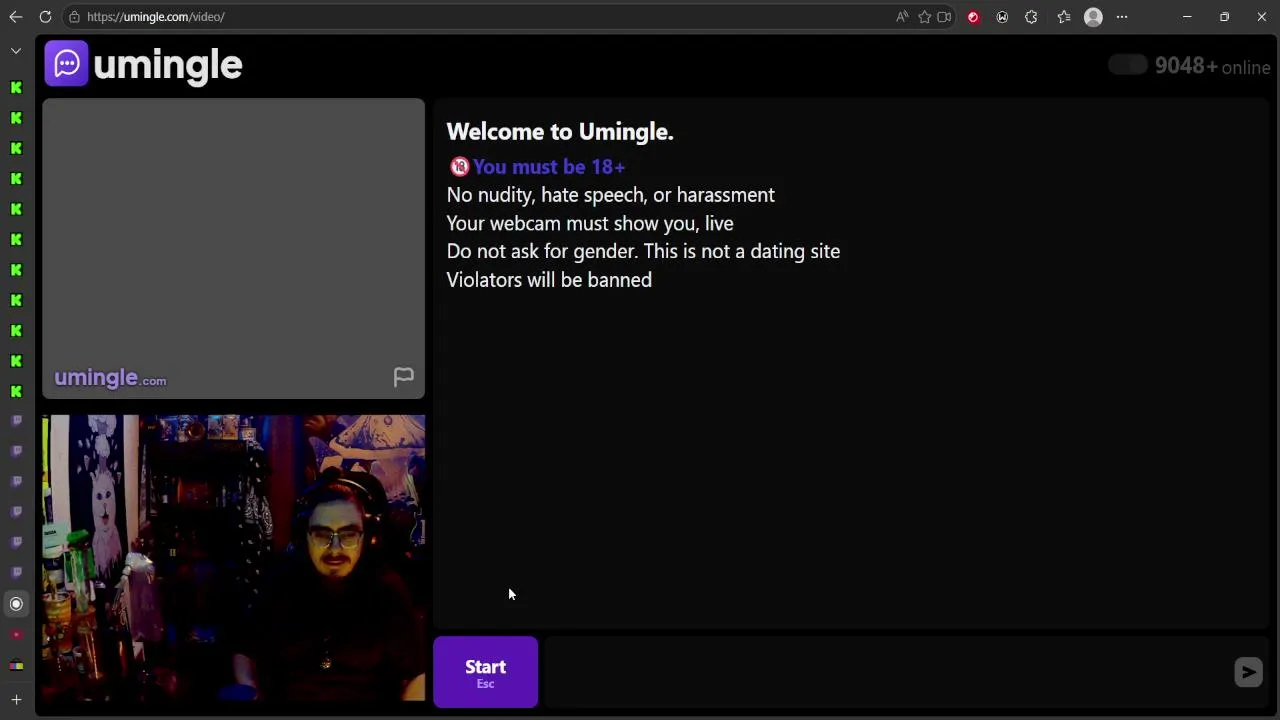Viewport: 1280px width, 720px height.
Task: Click the camera permission icon in address bar
Action: 944,17
